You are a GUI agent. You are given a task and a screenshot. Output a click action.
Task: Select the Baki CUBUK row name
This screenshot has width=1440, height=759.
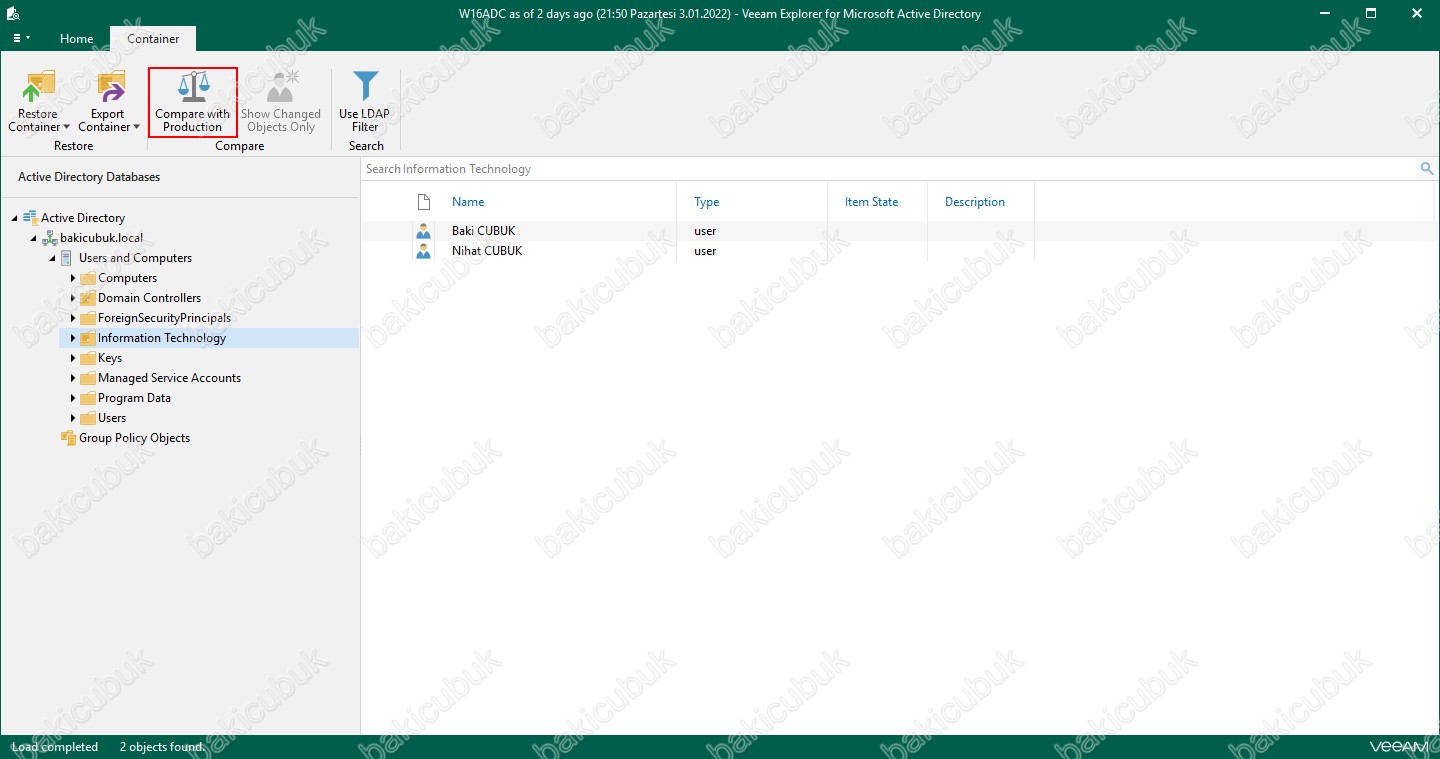tap(484, 231)
